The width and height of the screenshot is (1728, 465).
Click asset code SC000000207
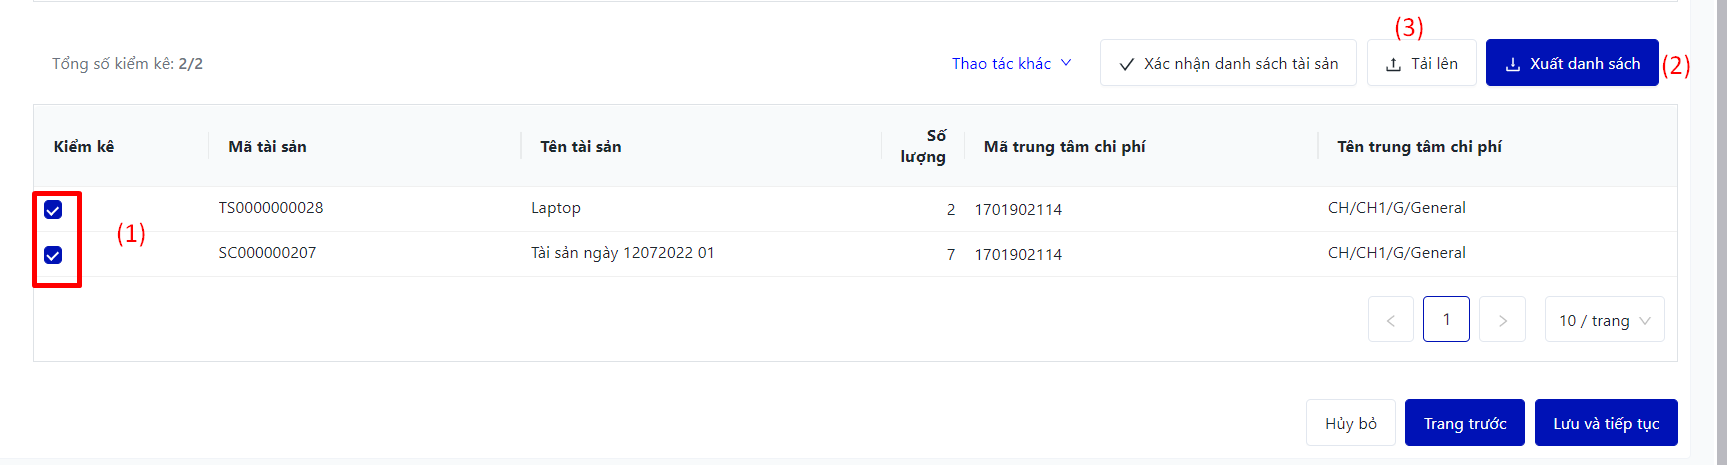(x=267, y=253)
